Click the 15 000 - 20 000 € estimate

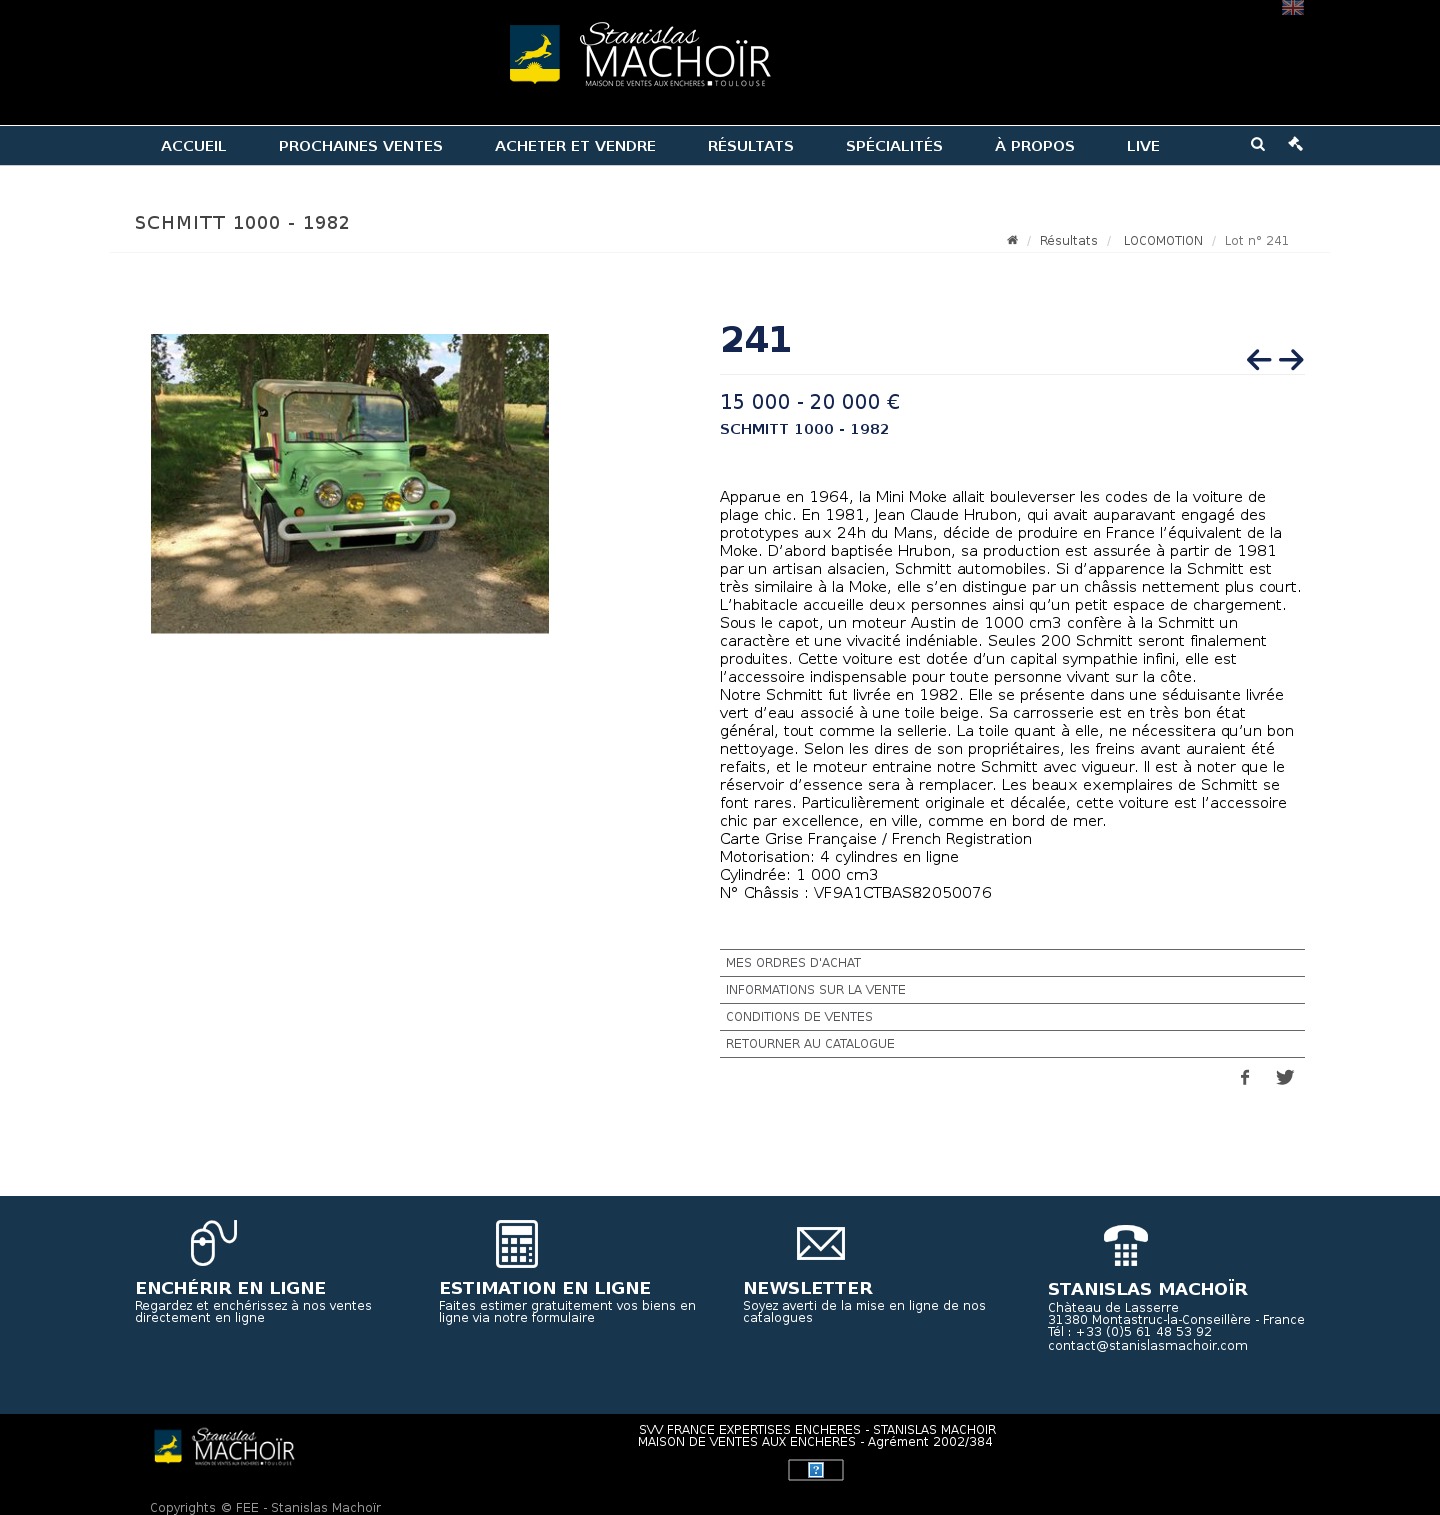point(810,402)
